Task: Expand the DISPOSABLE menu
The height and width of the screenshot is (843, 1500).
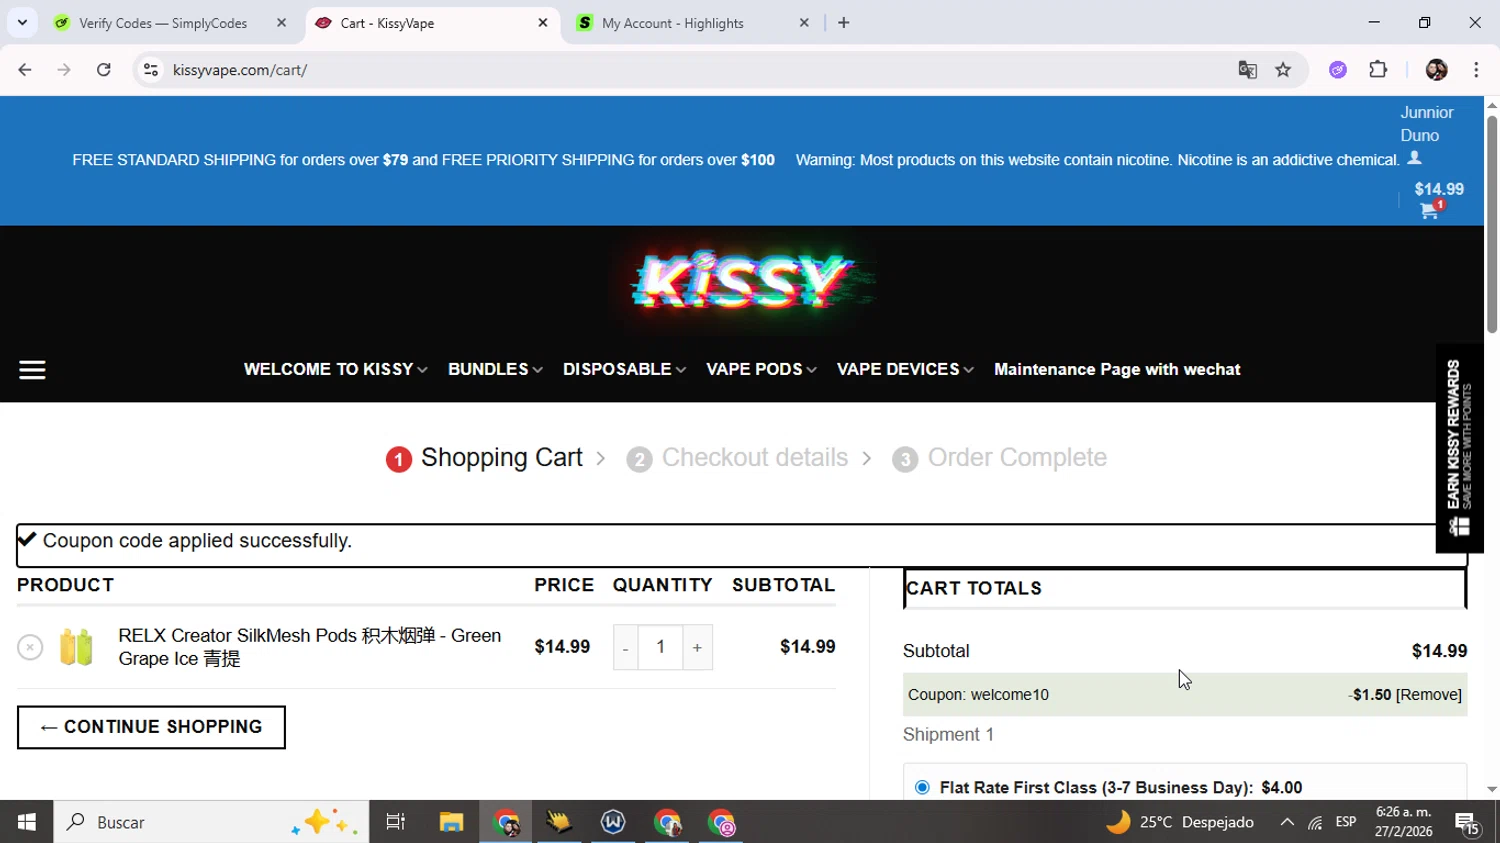Action: coord(624,370)
